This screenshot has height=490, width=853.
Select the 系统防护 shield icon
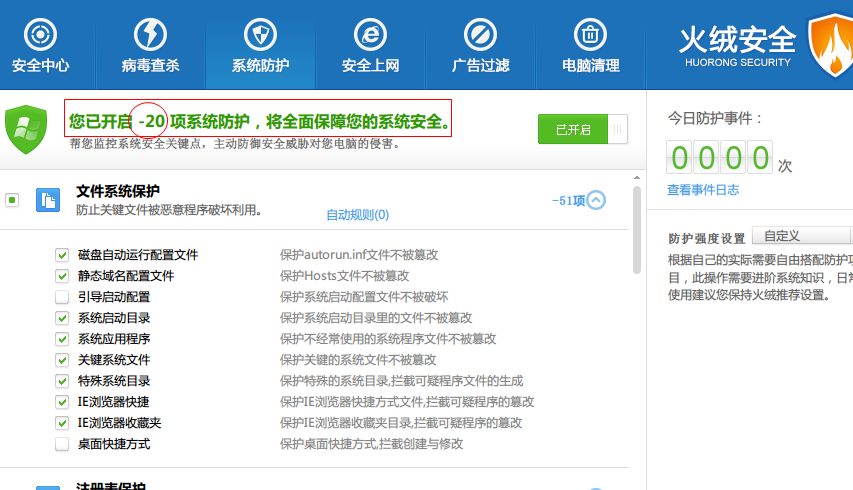coord(260,35)
